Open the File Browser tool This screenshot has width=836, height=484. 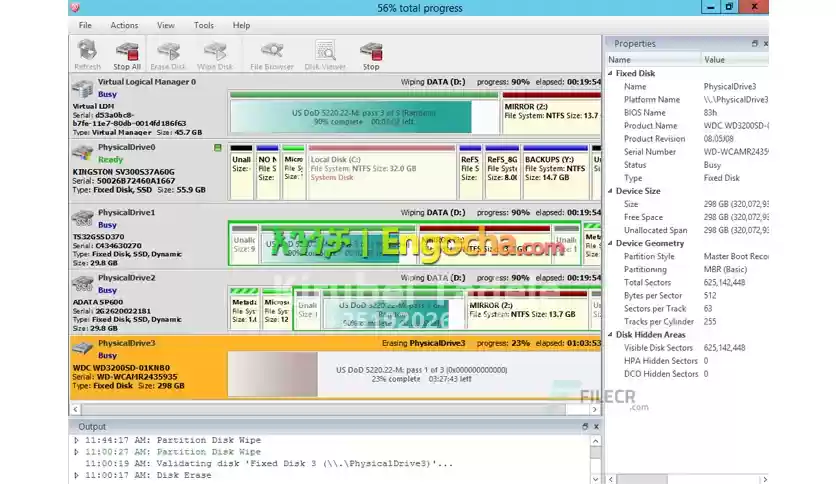(271, 53)
